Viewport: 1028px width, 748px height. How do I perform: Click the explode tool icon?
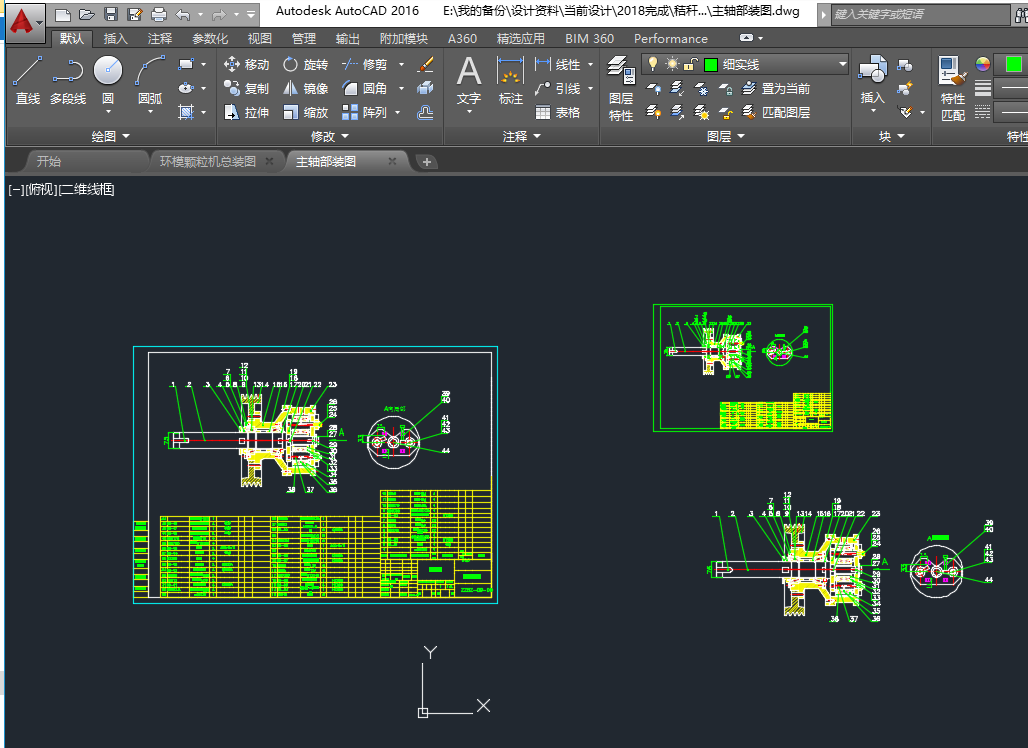click(x=425, y=88)
